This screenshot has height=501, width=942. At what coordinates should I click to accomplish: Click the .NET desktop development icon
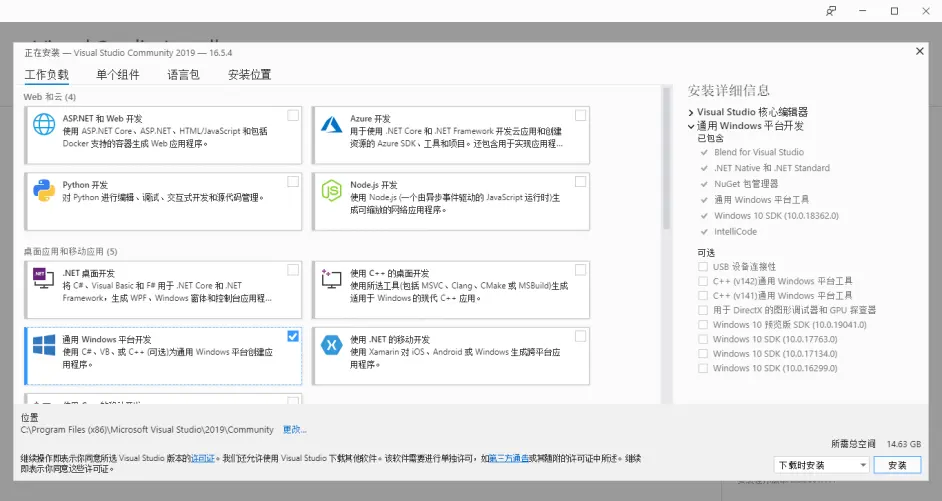(44, 278)
